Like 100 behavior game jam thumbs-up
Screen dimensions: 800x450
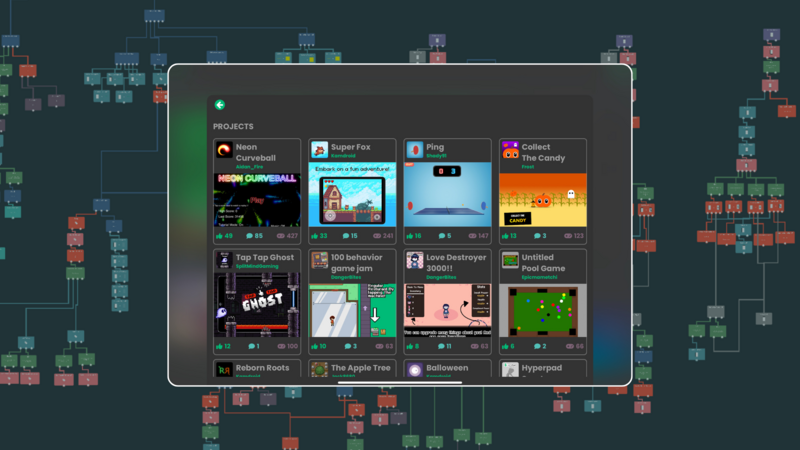tap(315, 346)
